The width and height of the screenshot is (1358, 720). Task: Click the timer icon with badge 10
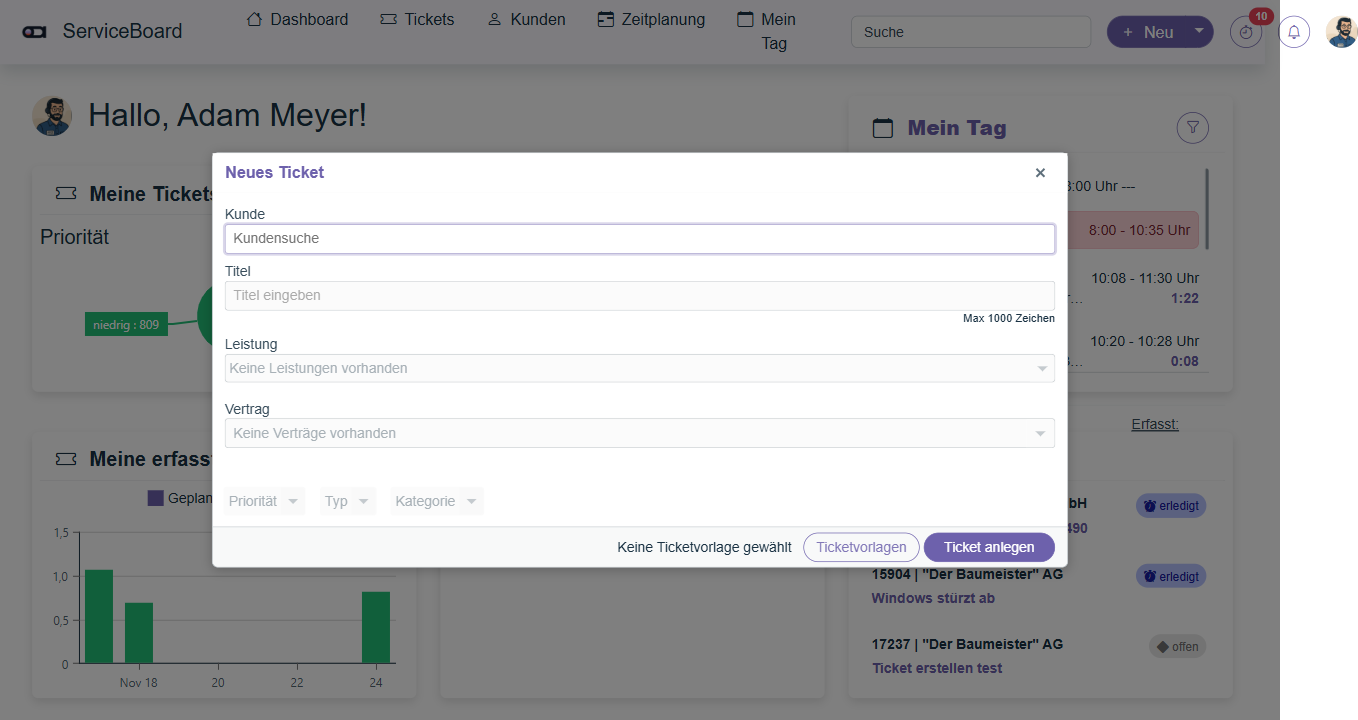1245,32
